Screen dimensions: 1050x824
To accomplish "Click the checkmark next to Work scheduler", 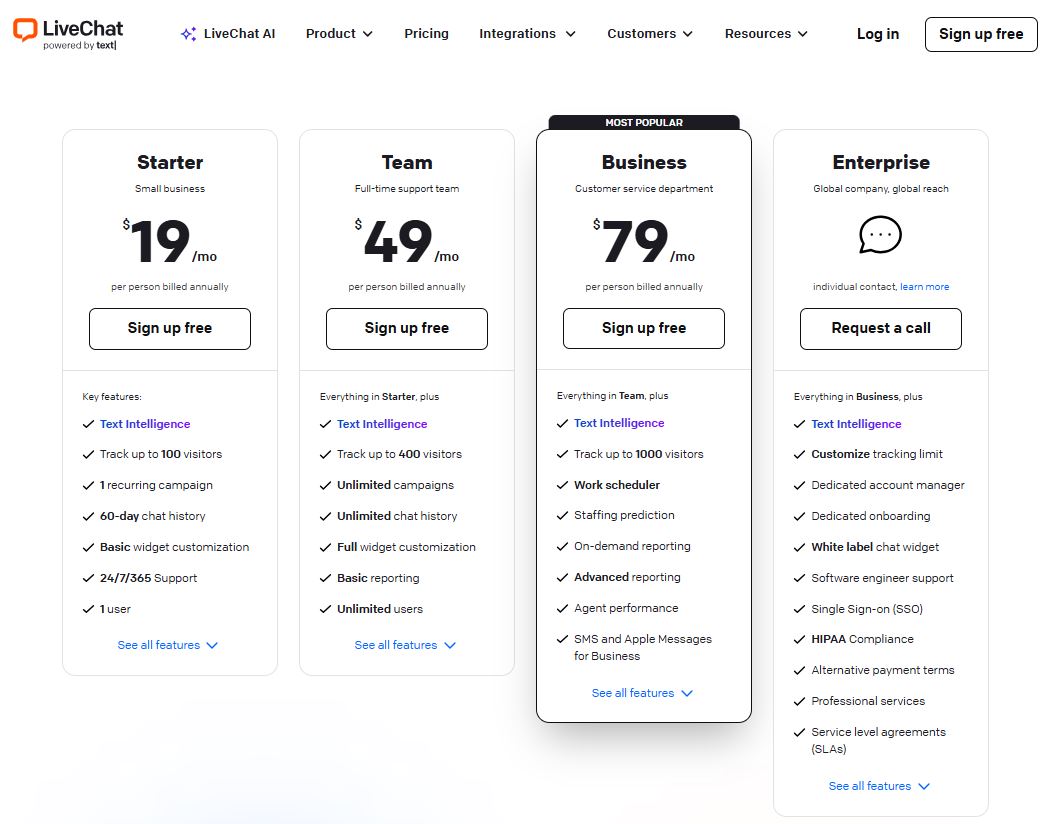I will [563, 485].
